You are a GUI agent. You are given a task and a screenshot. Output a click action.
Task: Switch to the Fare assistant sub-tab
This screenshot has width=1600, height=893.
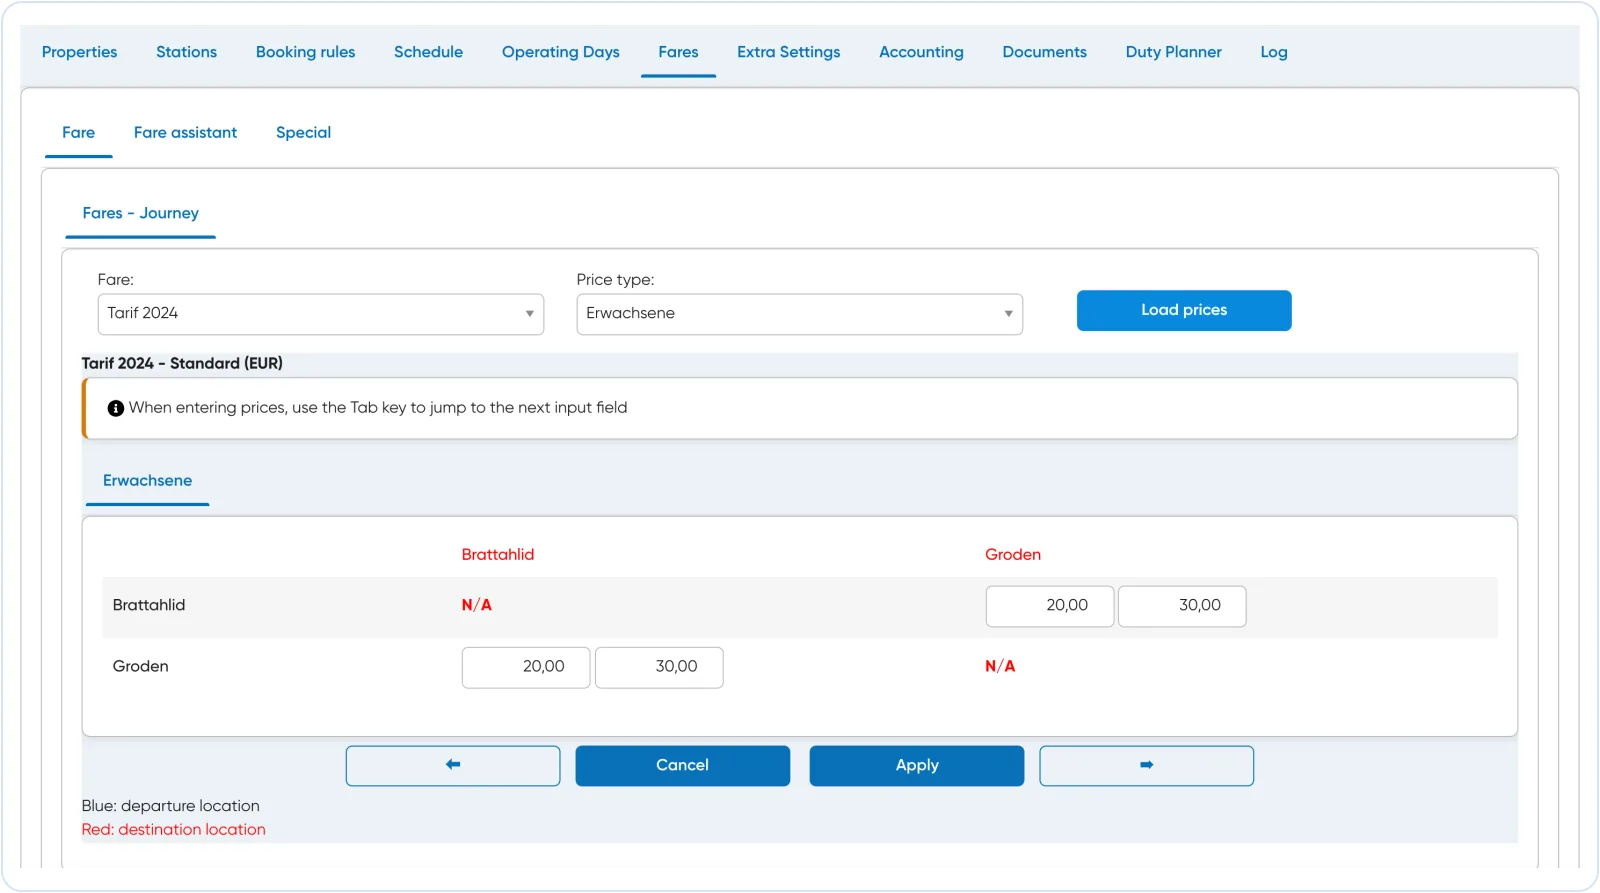point(185,133)
